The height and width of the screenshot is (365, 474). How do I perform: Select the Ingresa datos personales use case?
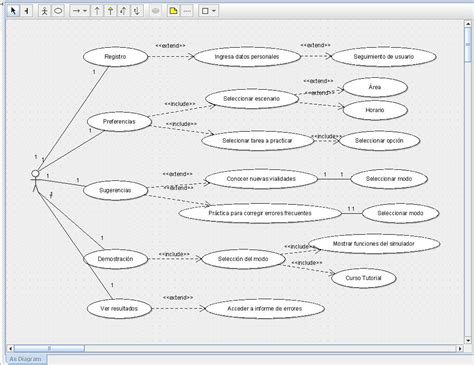tap(247, 57)
